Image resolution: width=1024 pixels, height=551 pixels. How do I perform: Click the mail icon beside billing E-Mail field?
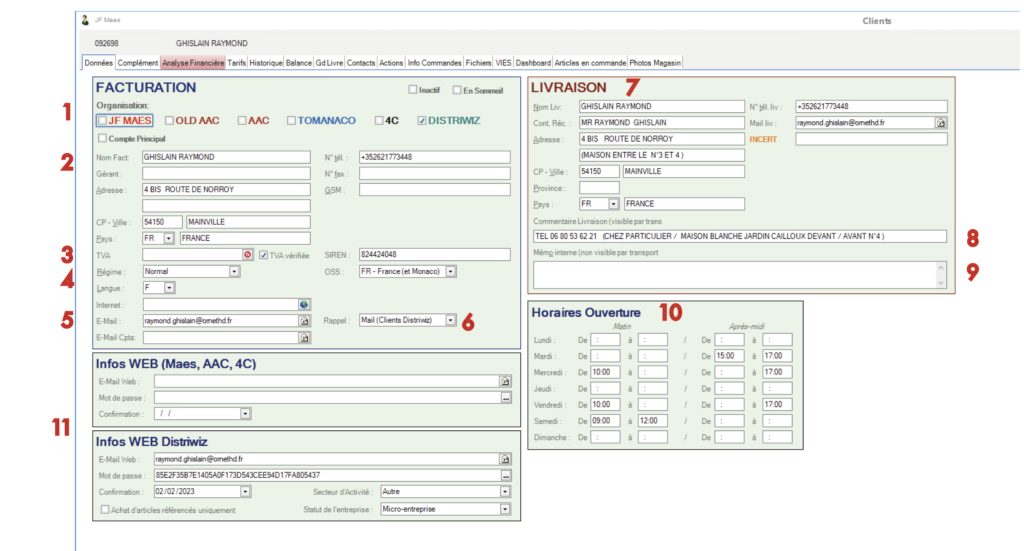305,321
